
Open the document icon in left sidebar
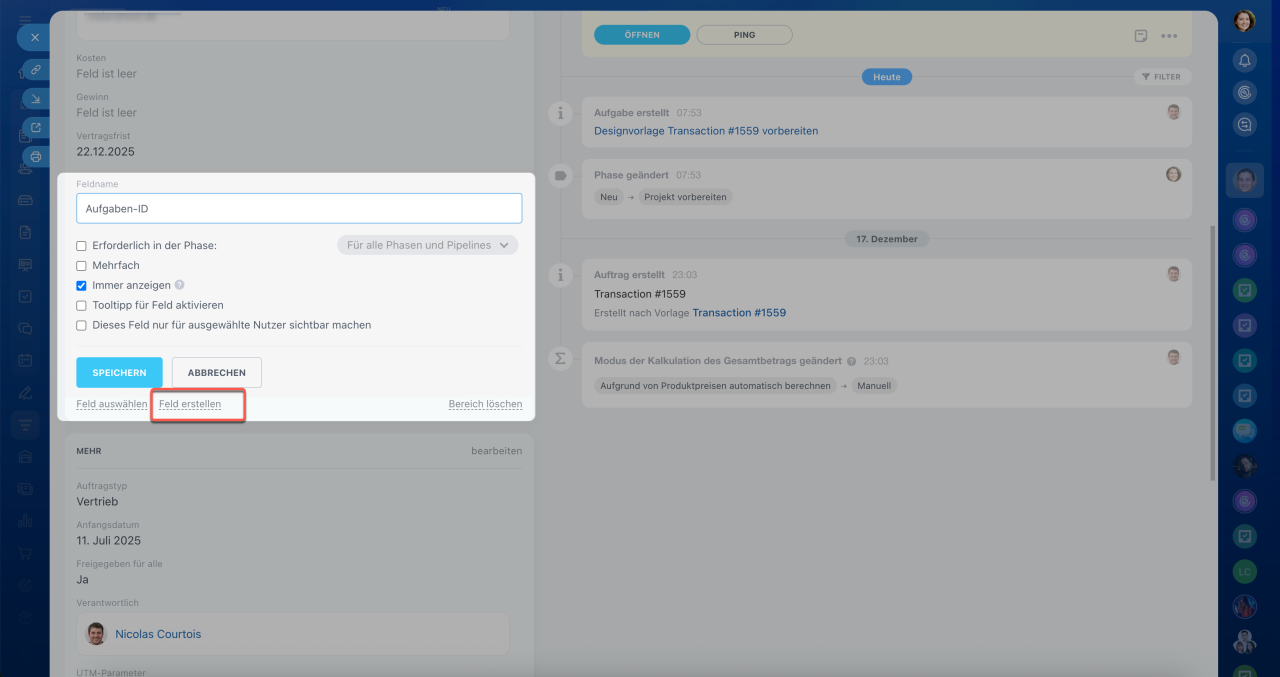coord(25,232)
